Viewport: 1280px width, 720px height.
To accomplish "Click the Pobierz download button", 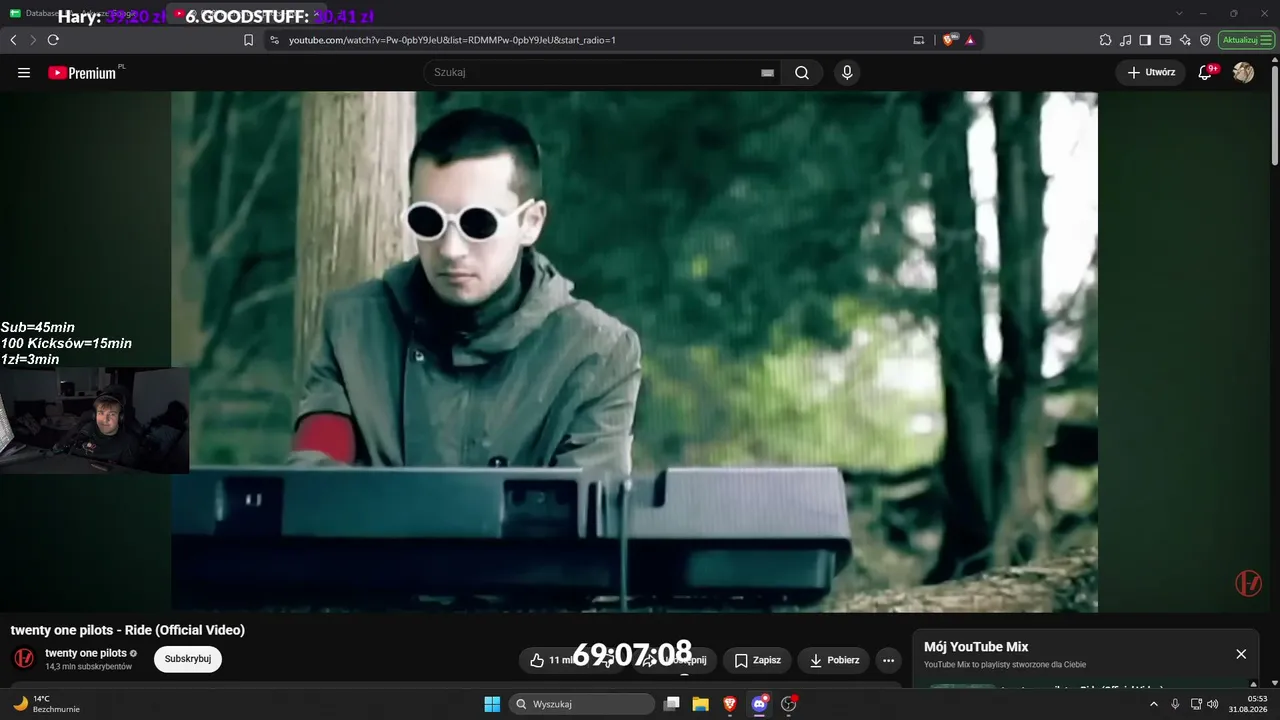I will point(834,660).
